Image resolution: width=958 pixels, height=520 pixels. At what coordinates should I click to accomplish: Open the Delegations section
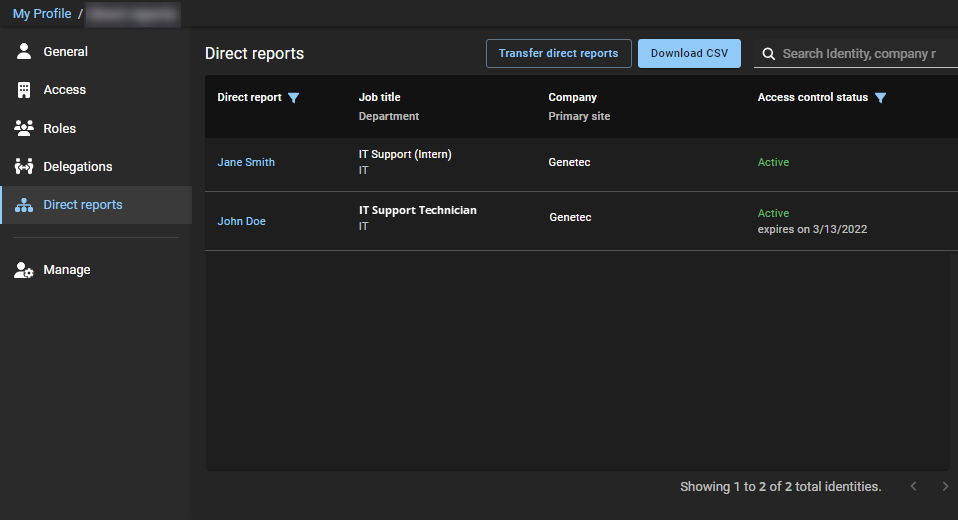click(97, 166)
